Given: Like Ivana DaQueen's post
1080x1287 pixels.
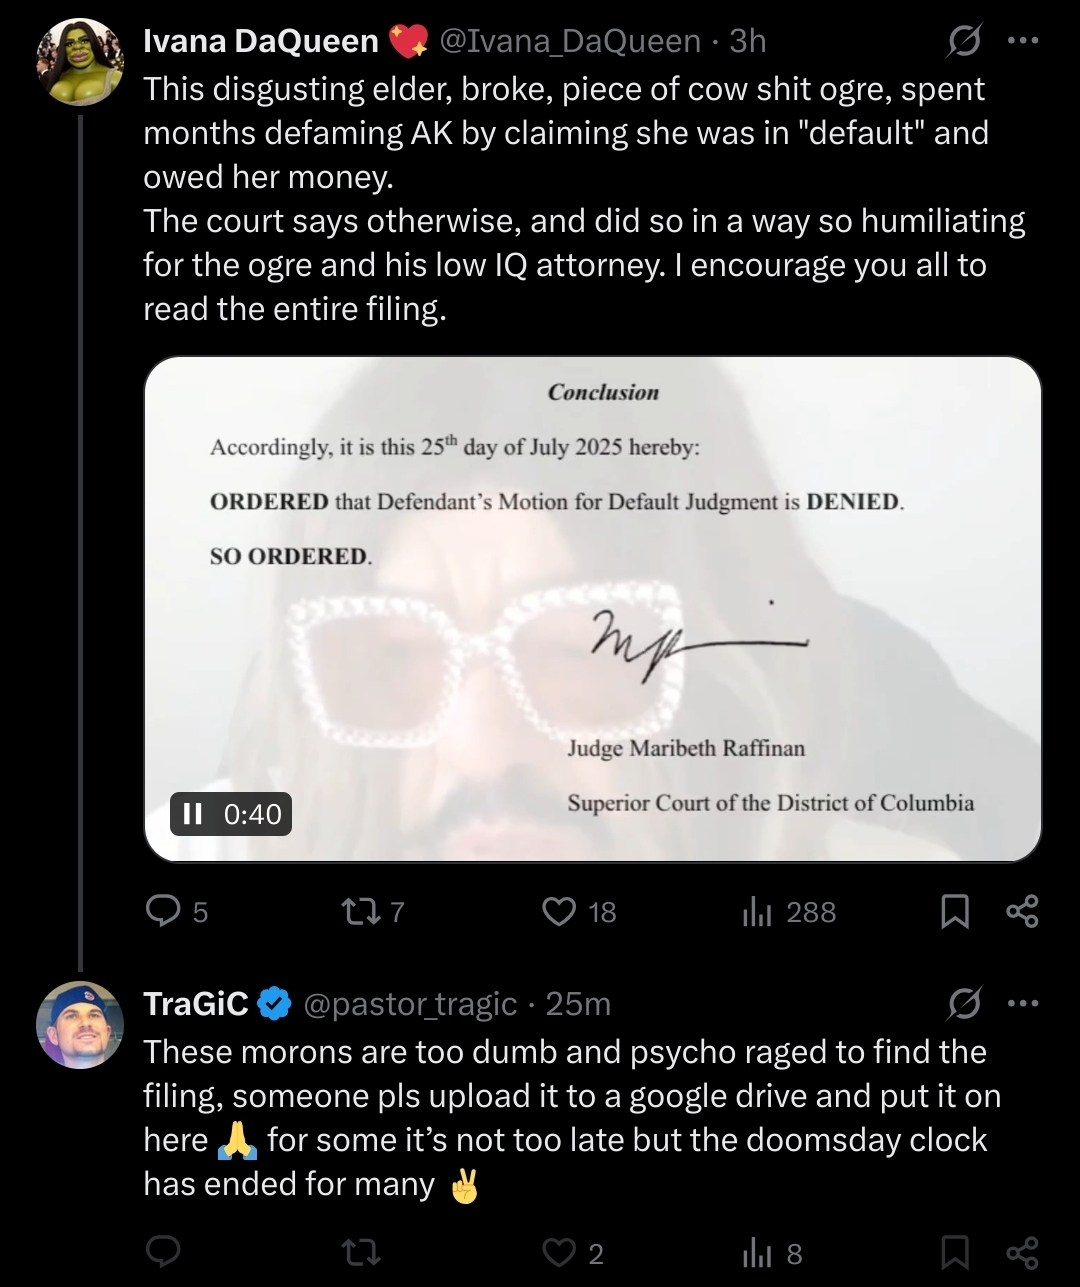Looking at the screenshot, I should (559, 911).
